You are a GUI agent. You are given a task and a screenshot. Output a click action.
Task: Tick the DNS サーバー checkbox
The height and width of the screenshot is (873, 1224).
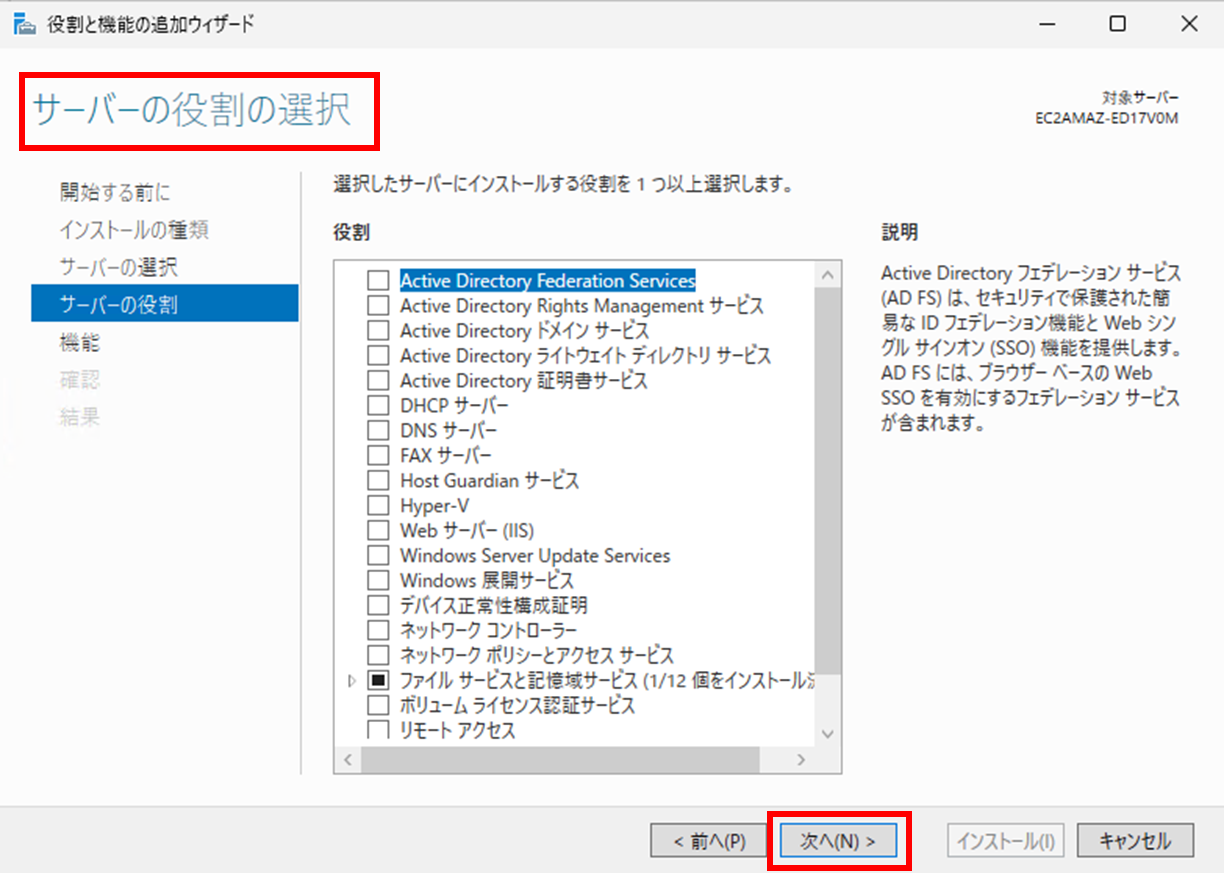378,430
